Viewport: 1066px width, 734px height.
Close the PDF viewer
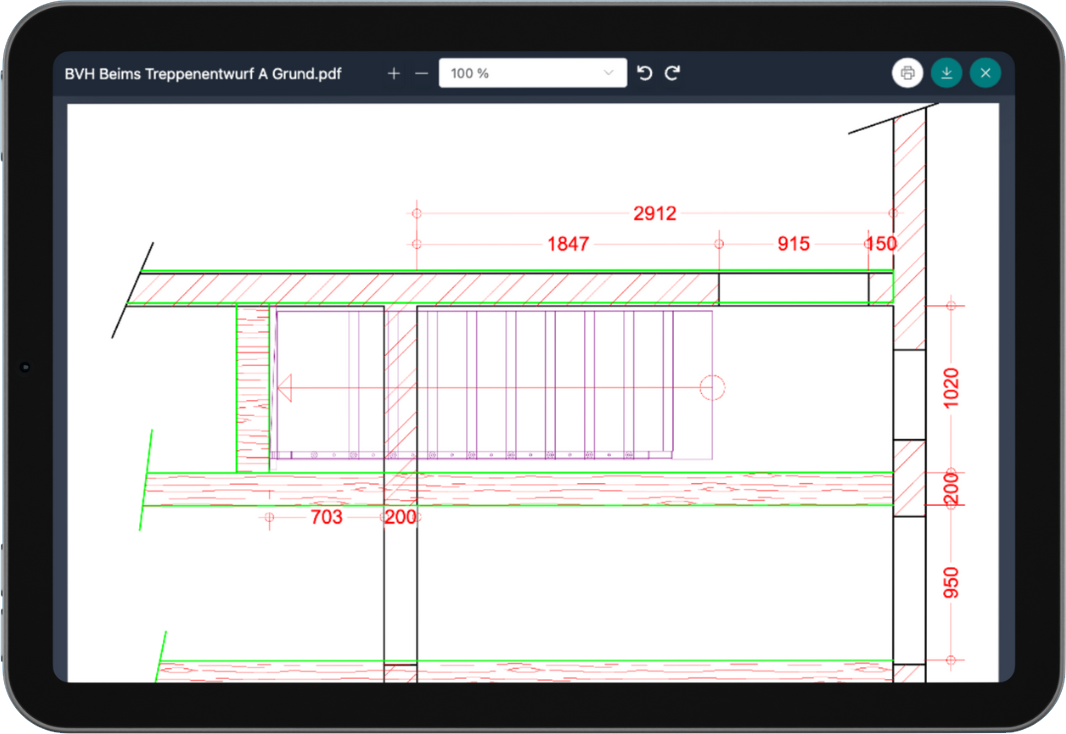[x=985, y=73]
